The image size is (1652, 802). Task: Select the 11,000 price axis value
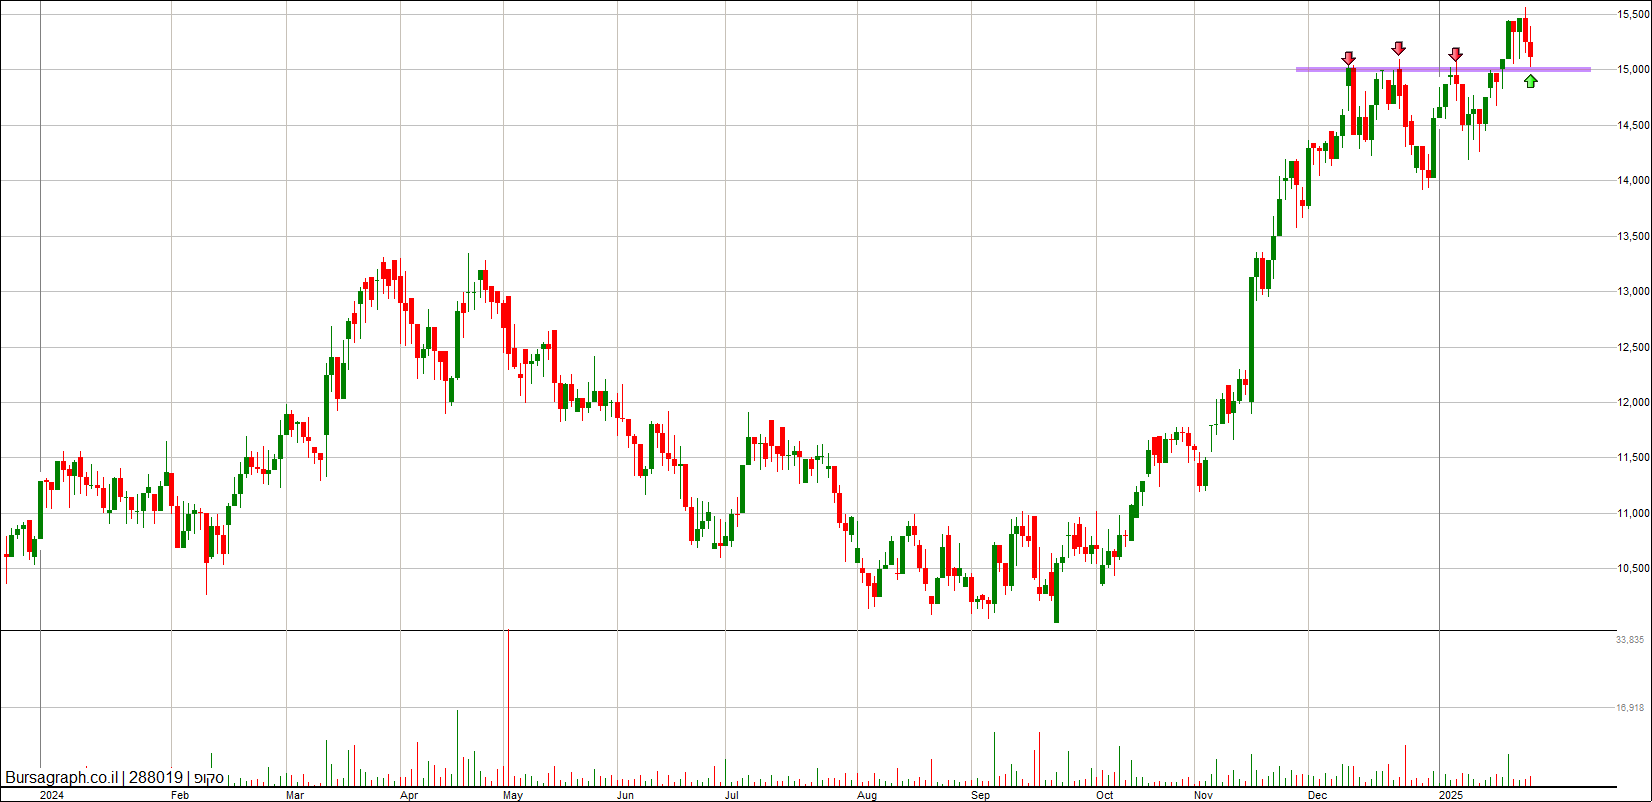[1634, 514]
